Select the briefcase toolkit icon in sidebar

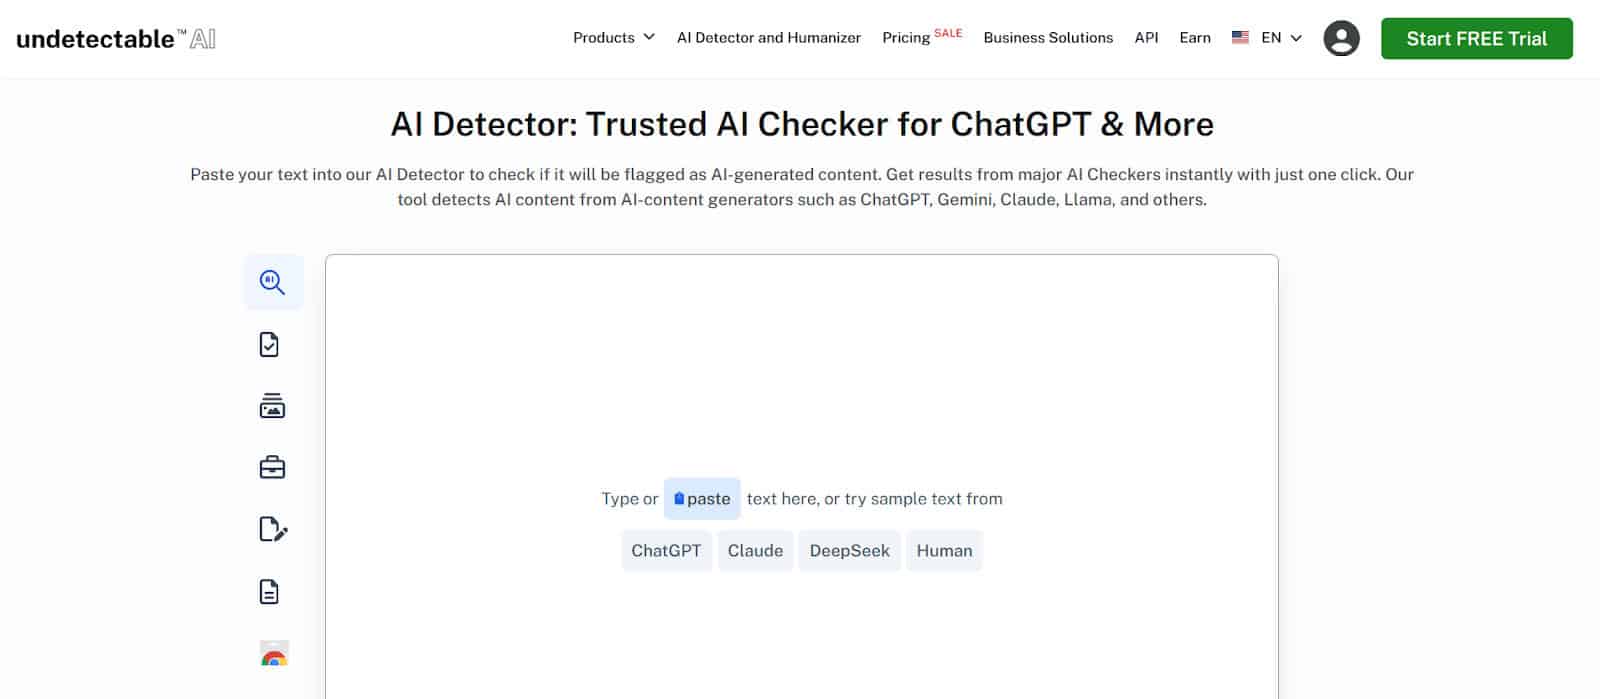click(272, 467)
